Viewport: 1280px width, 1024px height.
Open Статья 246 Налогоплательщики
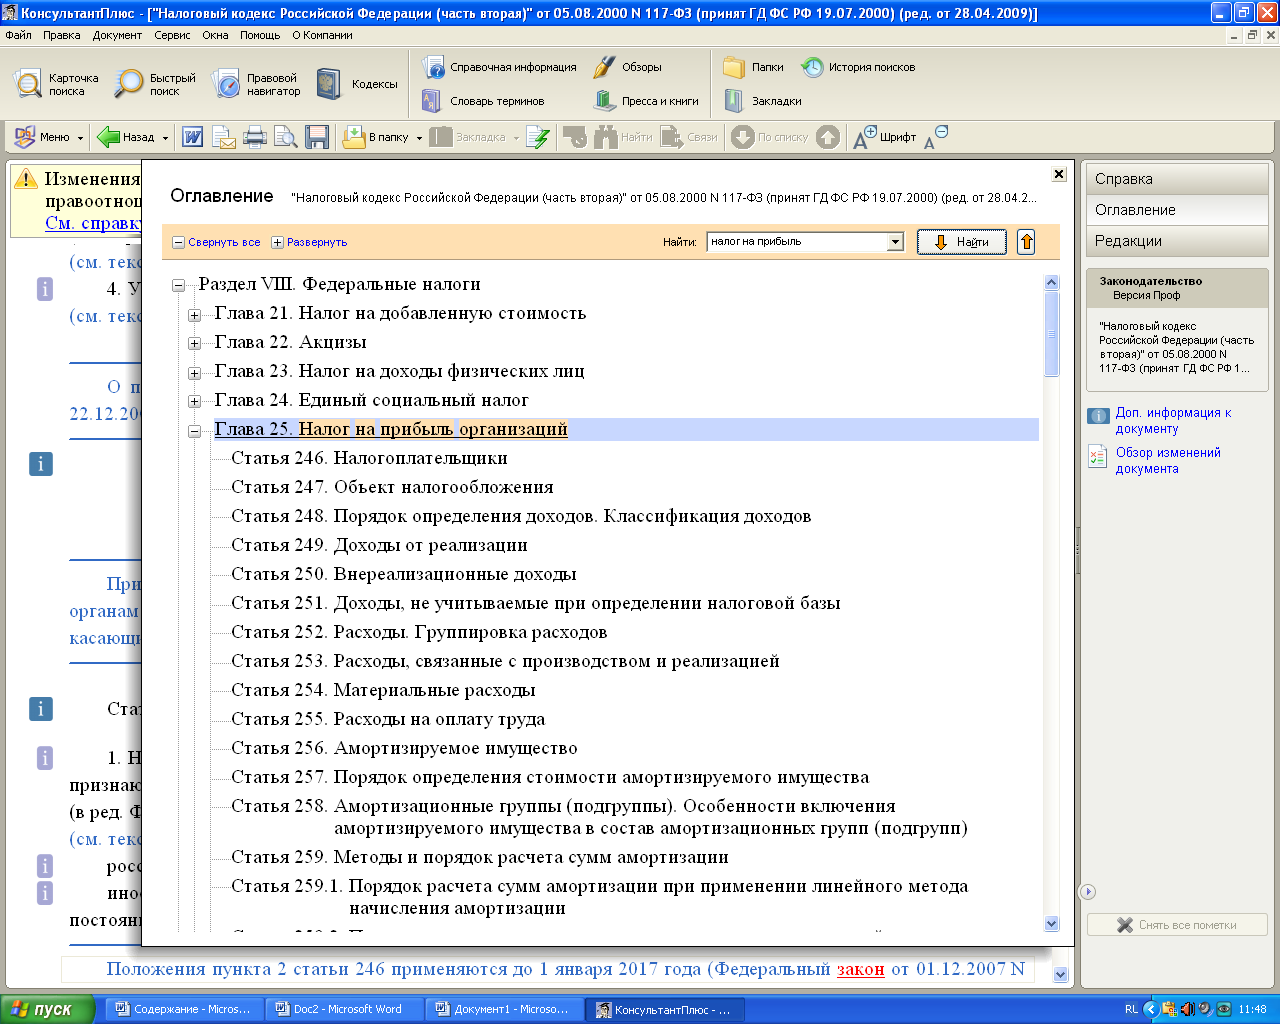coord(369,458)
